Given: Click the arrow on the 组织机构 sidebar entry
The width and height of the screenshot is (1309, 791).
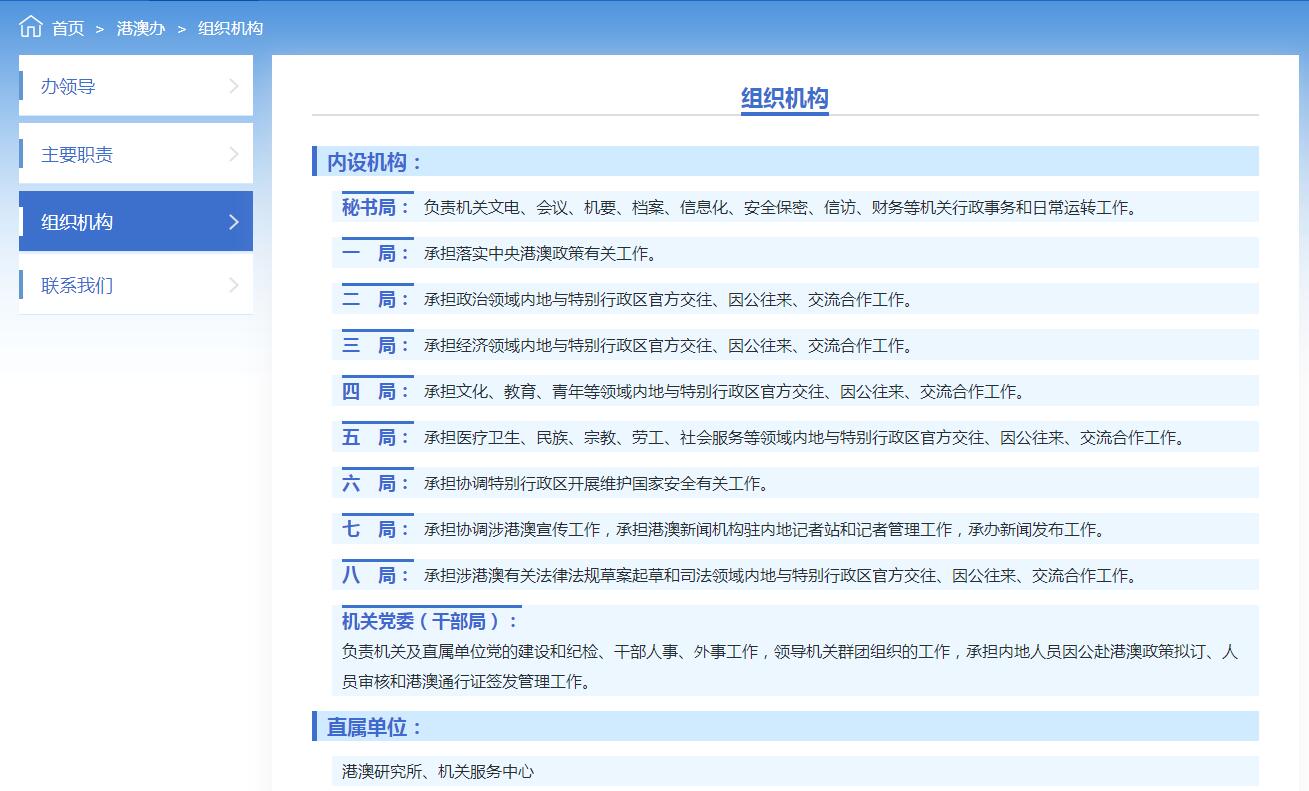Looking at the screenshot, I should click(233, 221).
